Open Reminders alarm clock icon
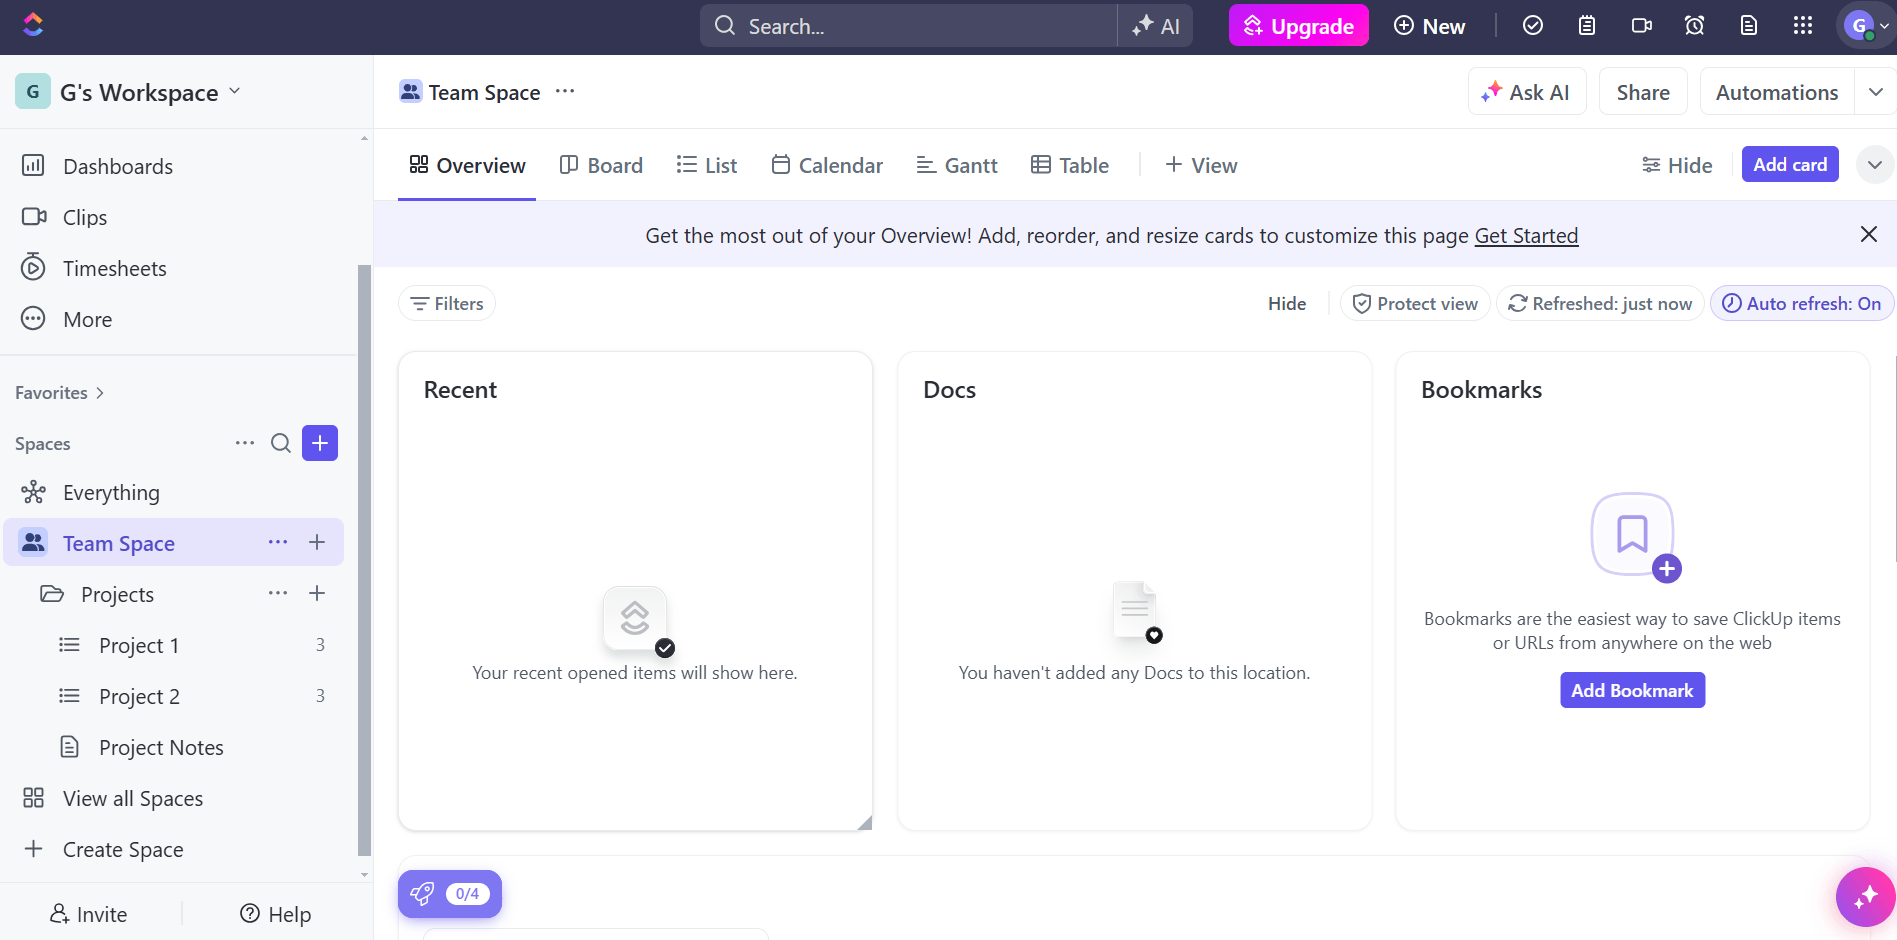The height and width of the screenshot is (940, 1897). tap(1694, 26)
